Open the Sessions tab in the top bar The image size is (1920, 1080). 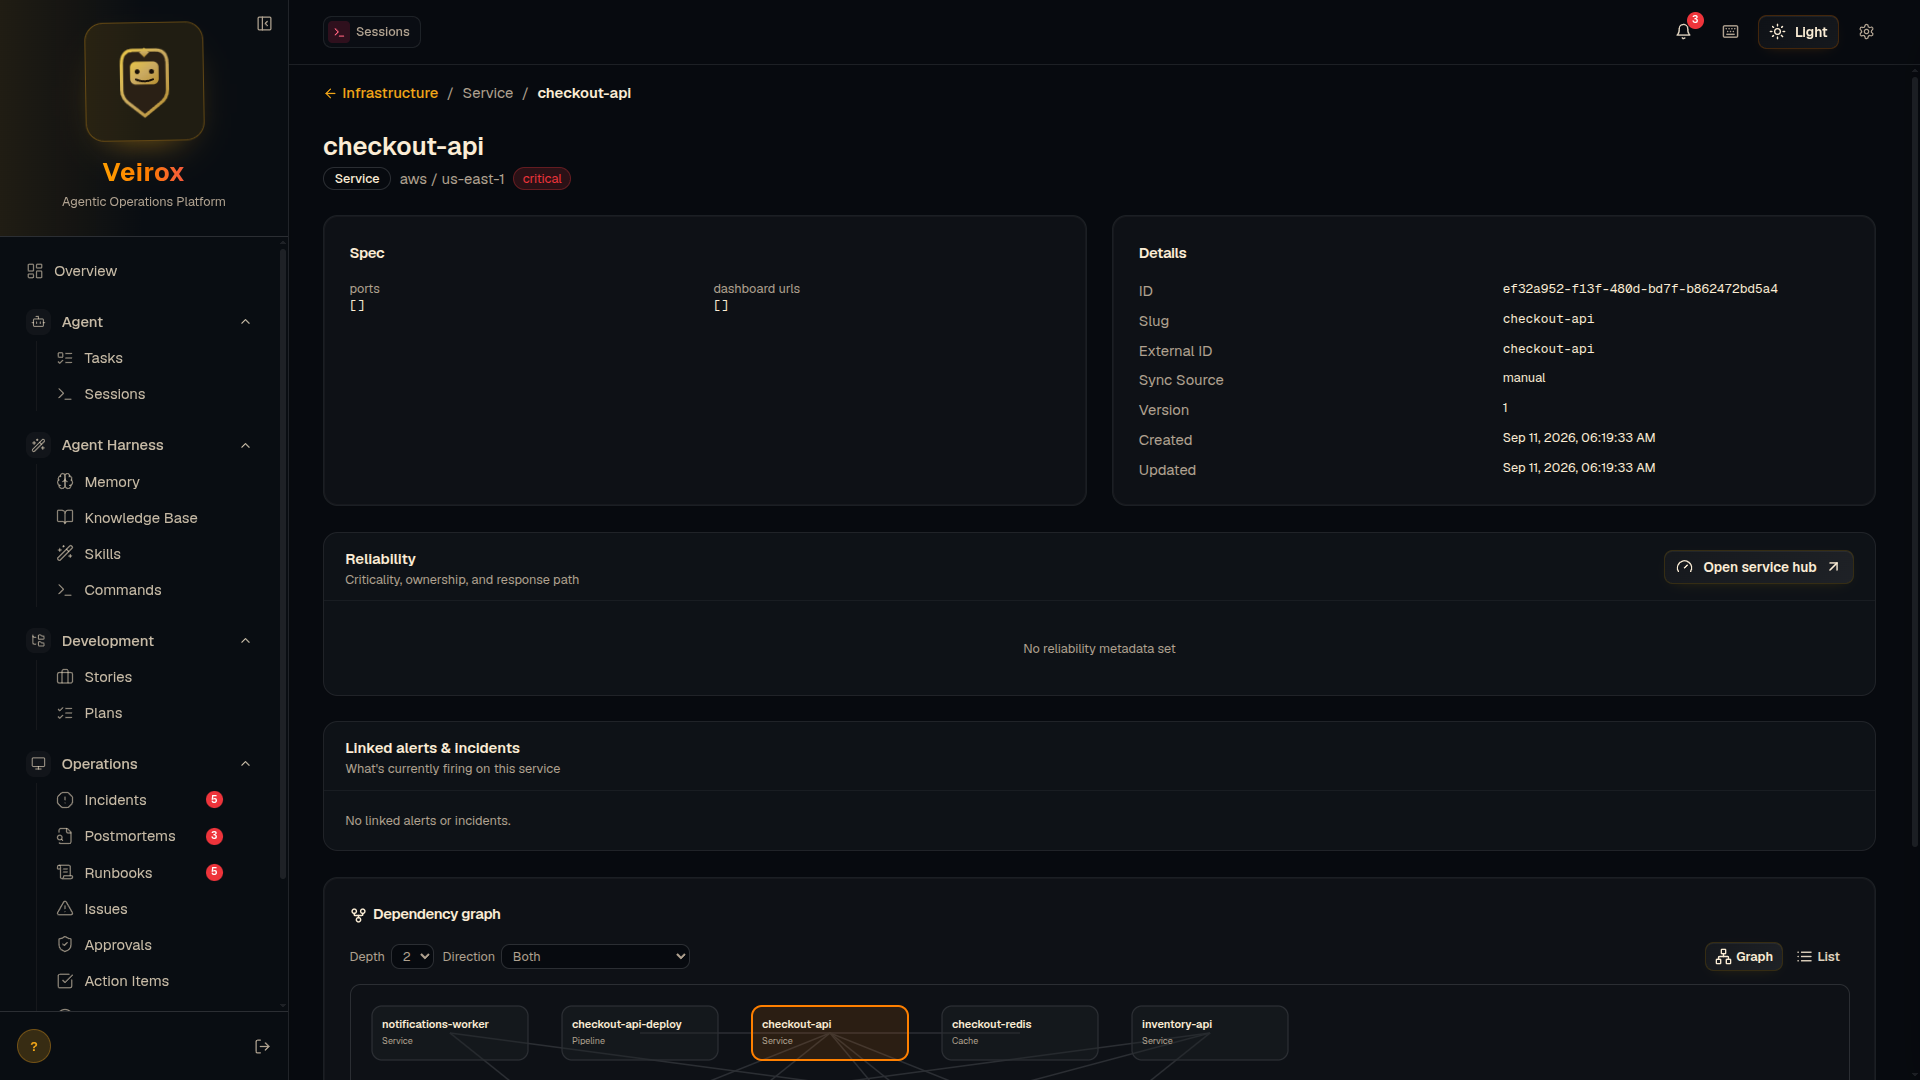372,32
